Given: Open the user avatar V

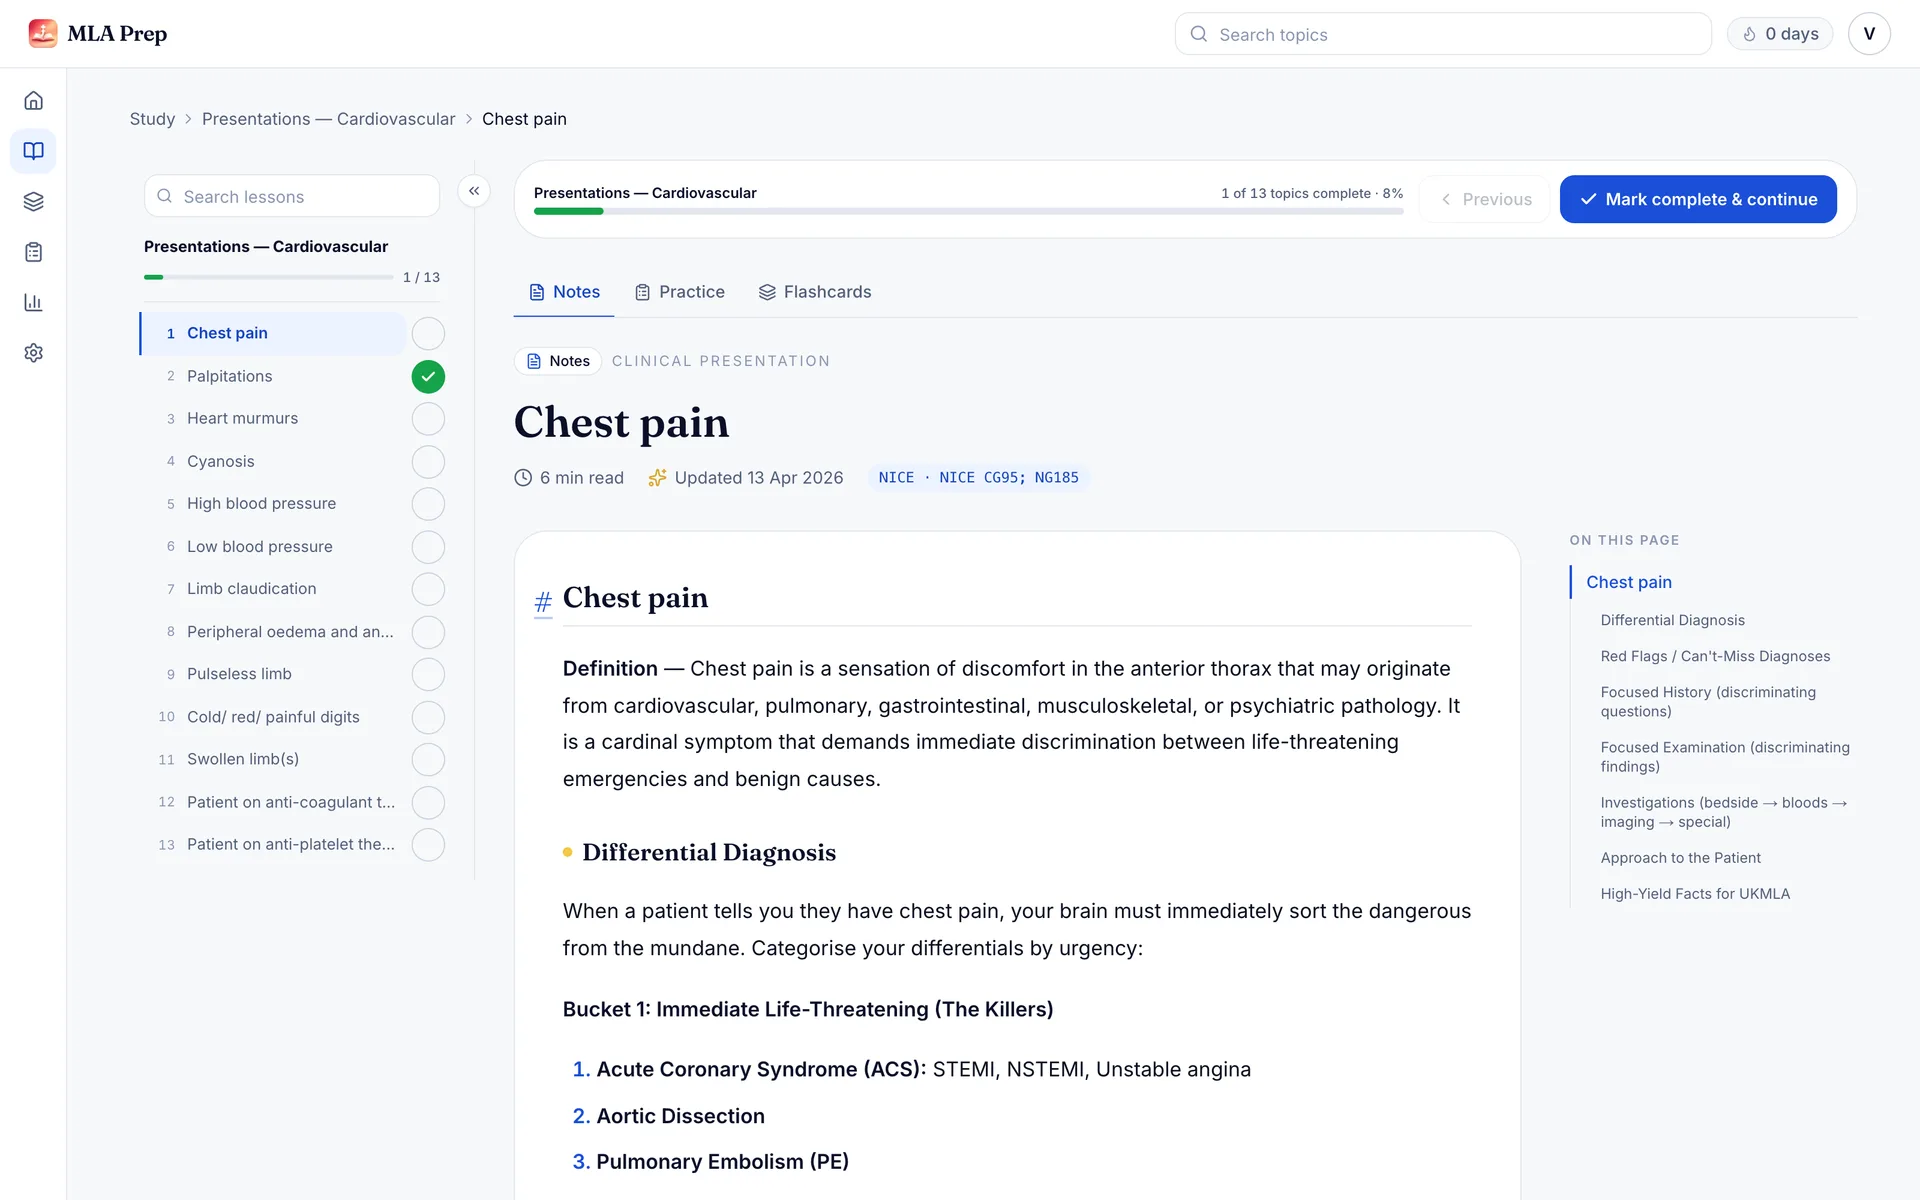Looking at the screenshot, I should [x=1868, y=34].
